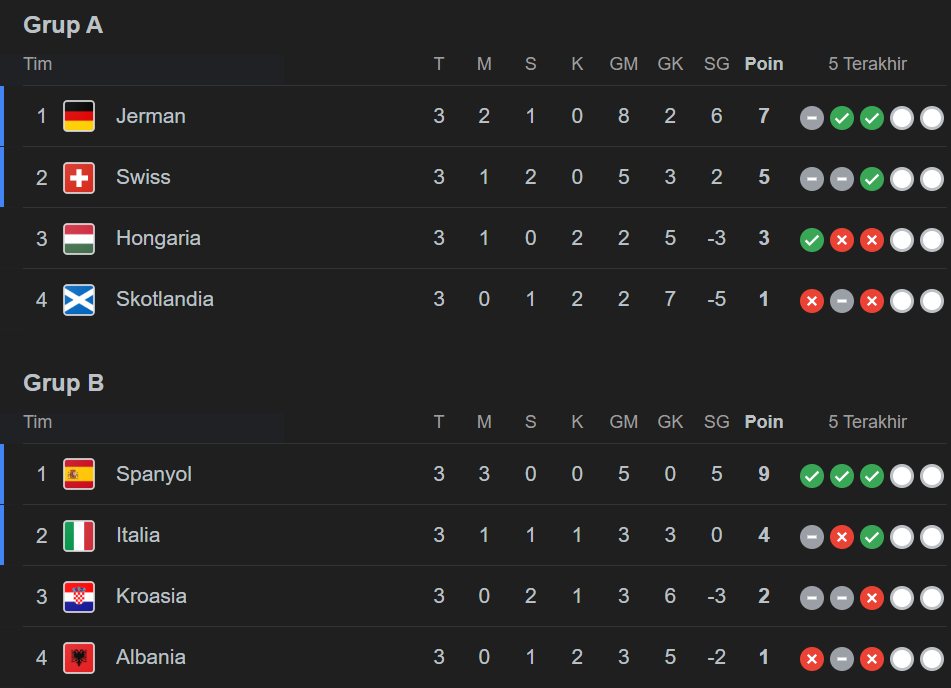Image resolution: width=951 pixels, height=688 pixels.
Task: Click the Croatia flag icon
Action: click(79, 597)
